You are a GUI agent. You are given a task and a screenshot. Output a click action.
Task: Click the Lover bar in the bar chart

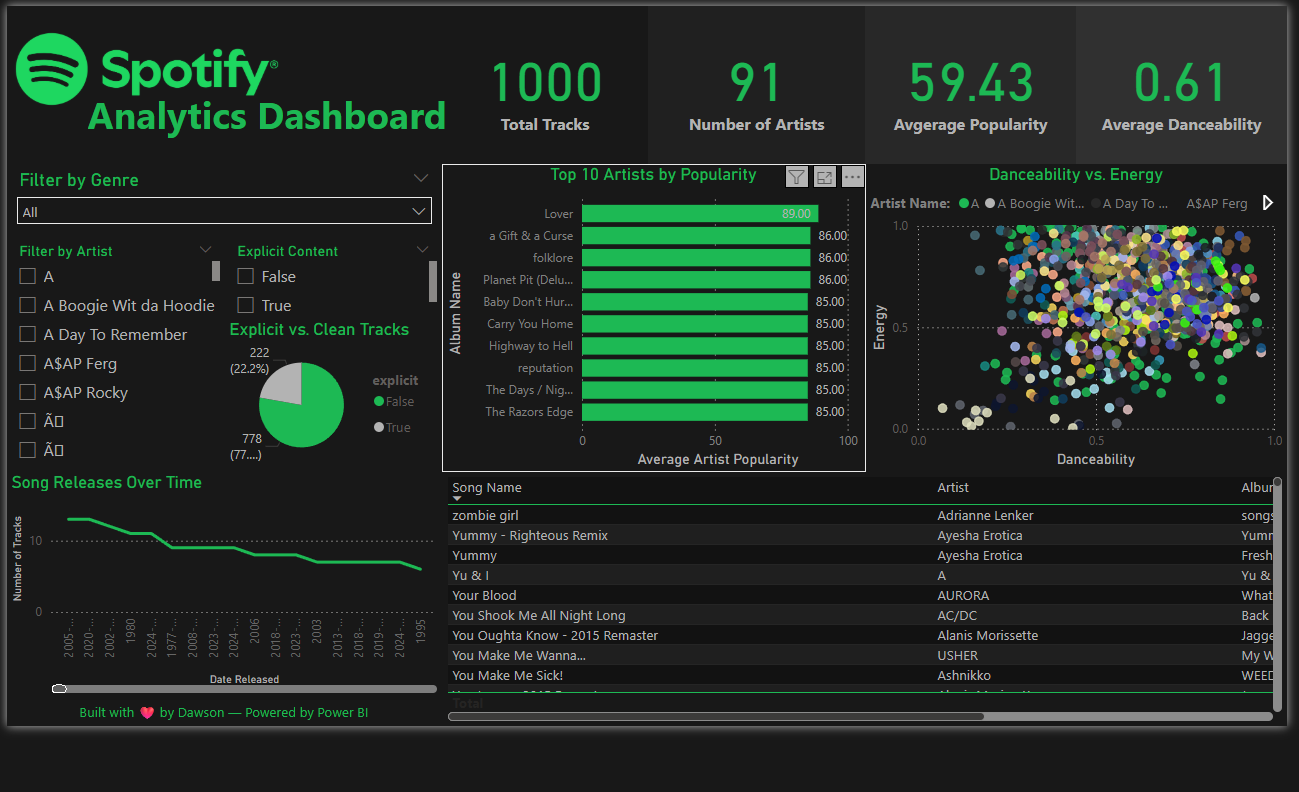coord(700,214)
